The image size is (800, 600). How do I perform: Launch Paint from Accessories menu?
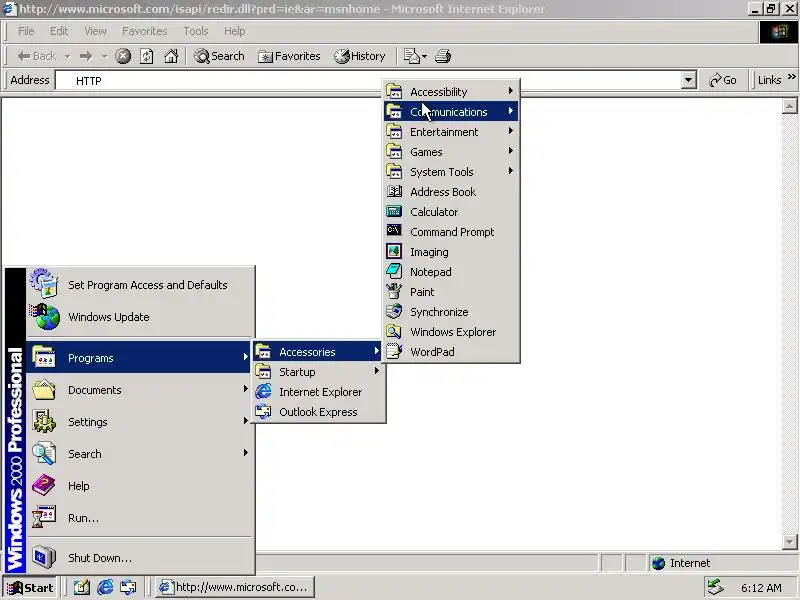point(452,292)
